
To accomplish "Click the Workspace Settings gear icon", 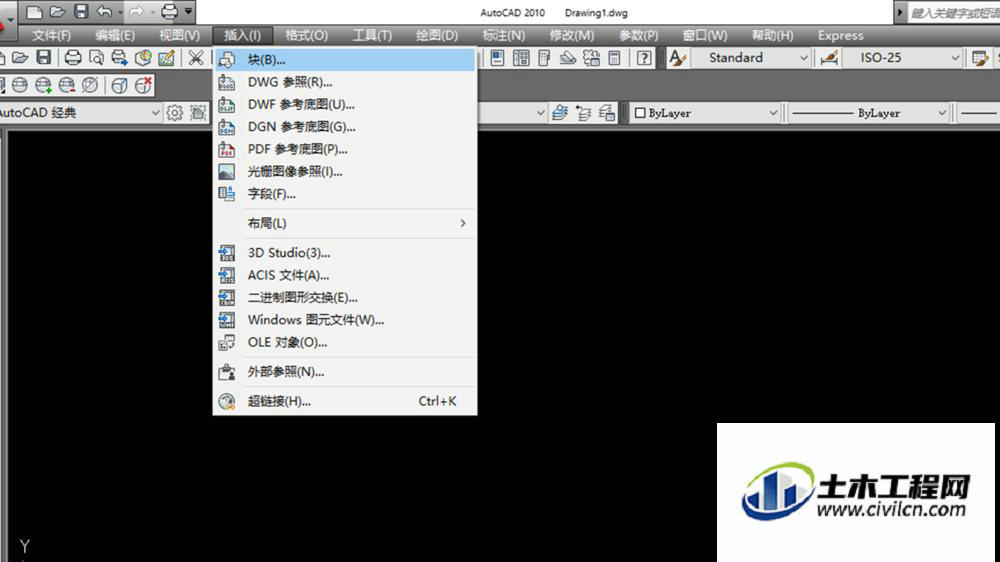I will 174,113.
